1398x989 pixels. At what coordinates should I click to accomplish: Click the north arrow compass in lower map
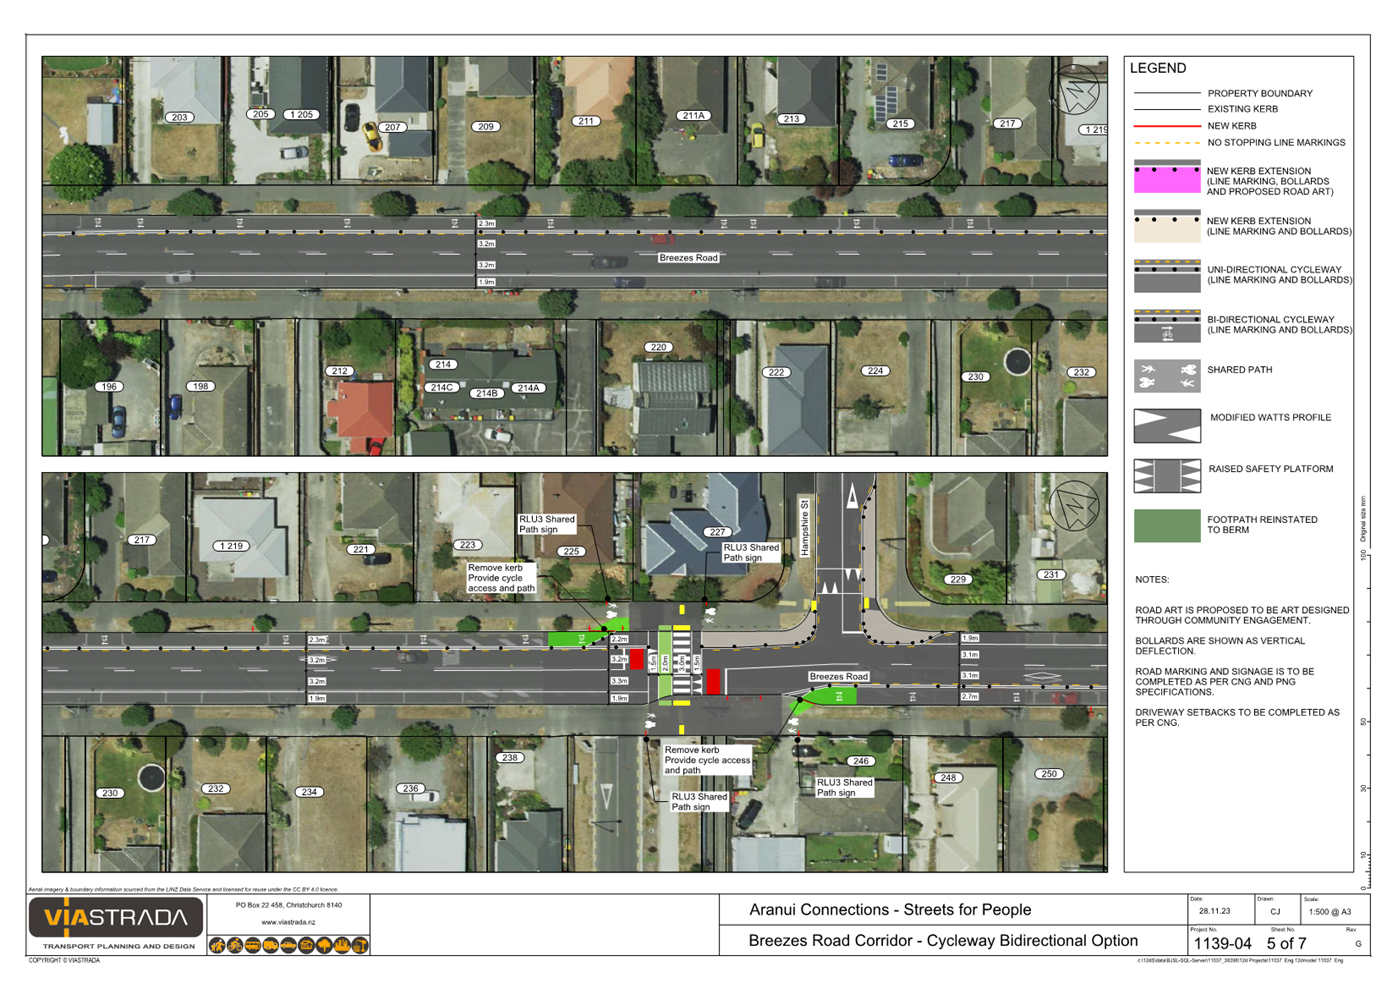click(1075, 507)
